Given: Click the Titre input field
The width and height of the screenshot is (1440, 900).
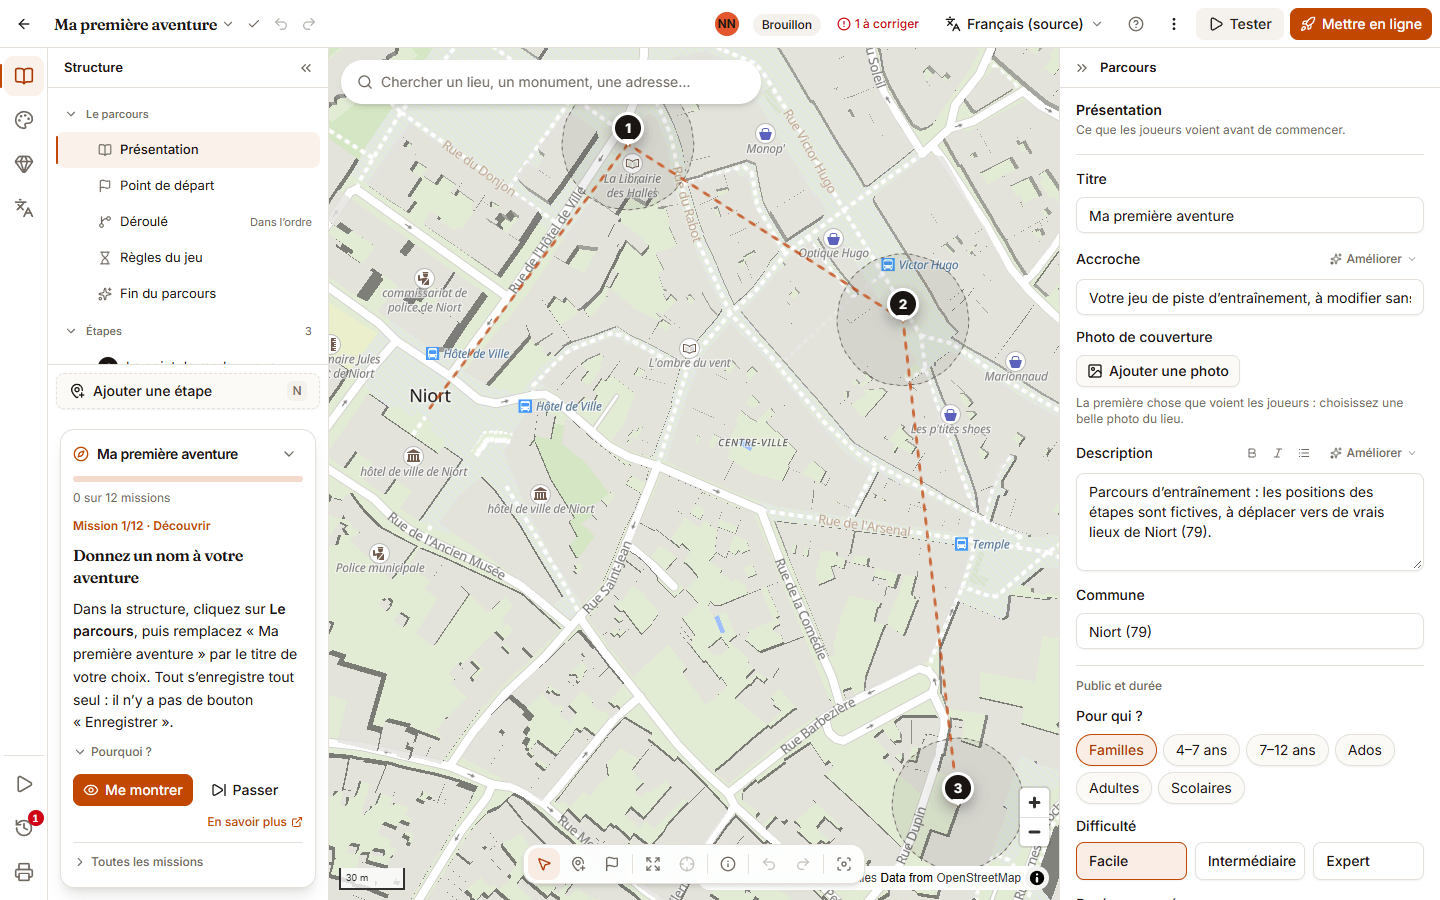Looking at the screenshot, I should point(1250,216).
